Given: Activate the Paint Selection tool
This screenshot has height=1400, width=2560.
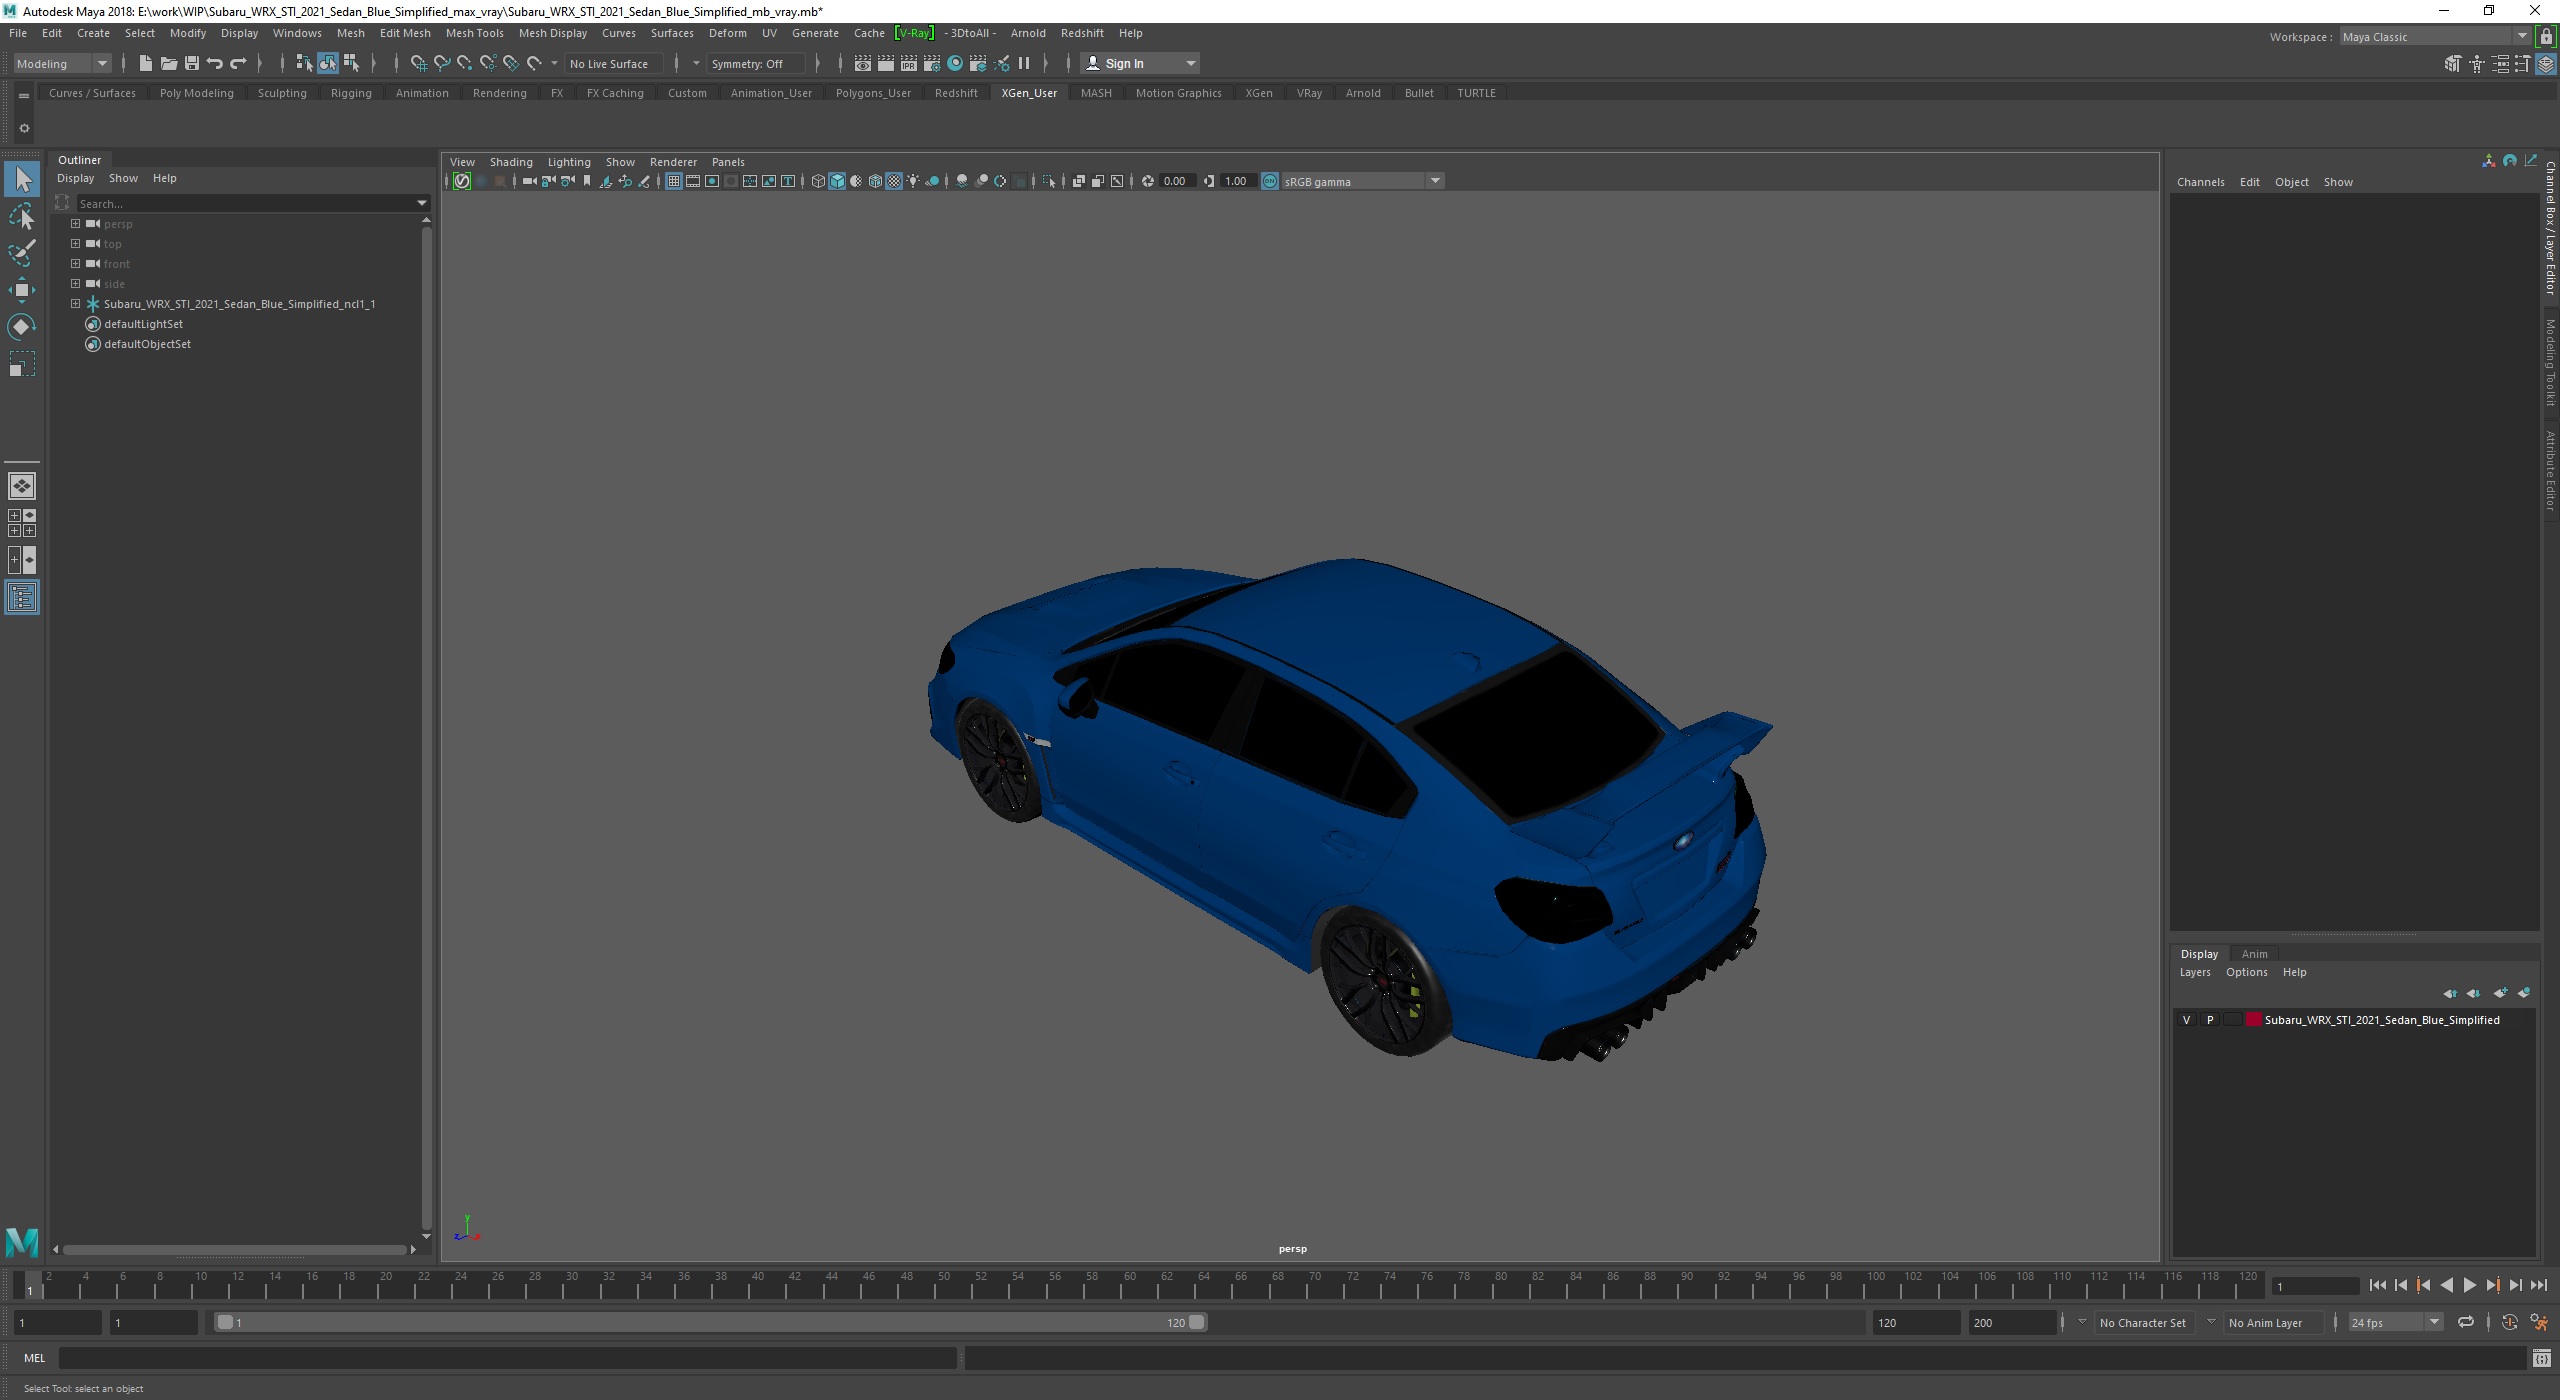Looking at the screenshot, I should [x=22, y=253].
